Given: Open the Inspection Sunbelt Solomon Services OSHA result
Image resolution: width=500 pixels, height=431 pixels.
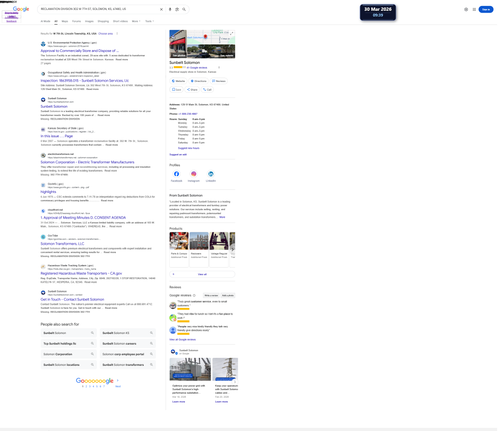Looking at the screenshot, I should pyautogui.click(x=84, y=81).
